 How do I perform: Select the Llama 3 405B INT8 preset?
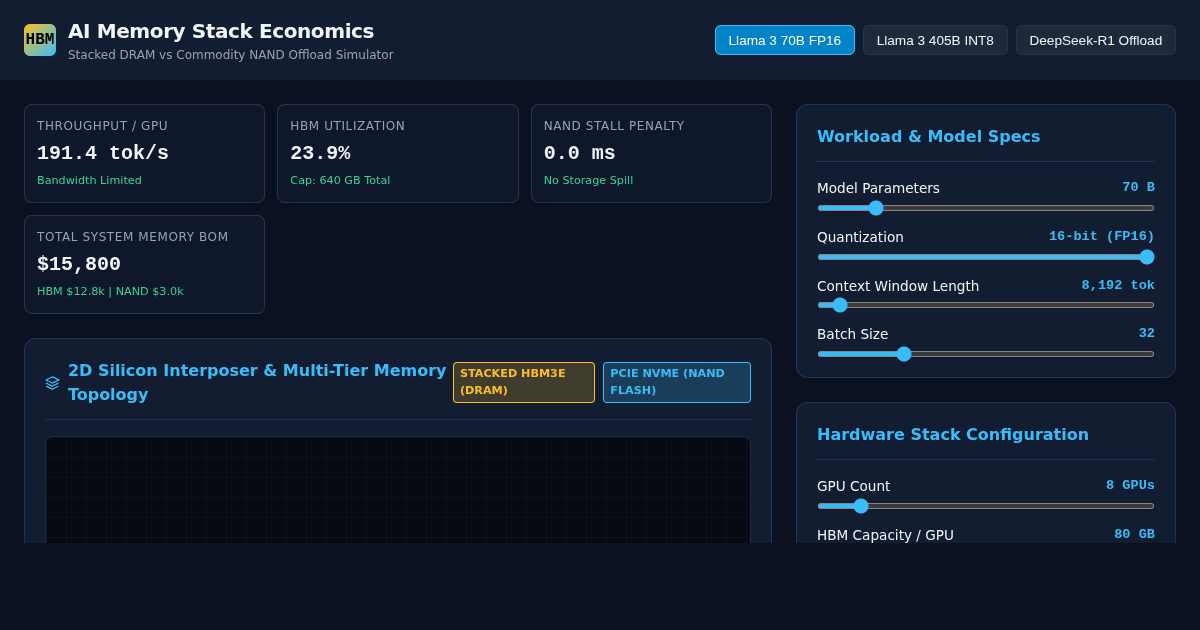(935, 40)
